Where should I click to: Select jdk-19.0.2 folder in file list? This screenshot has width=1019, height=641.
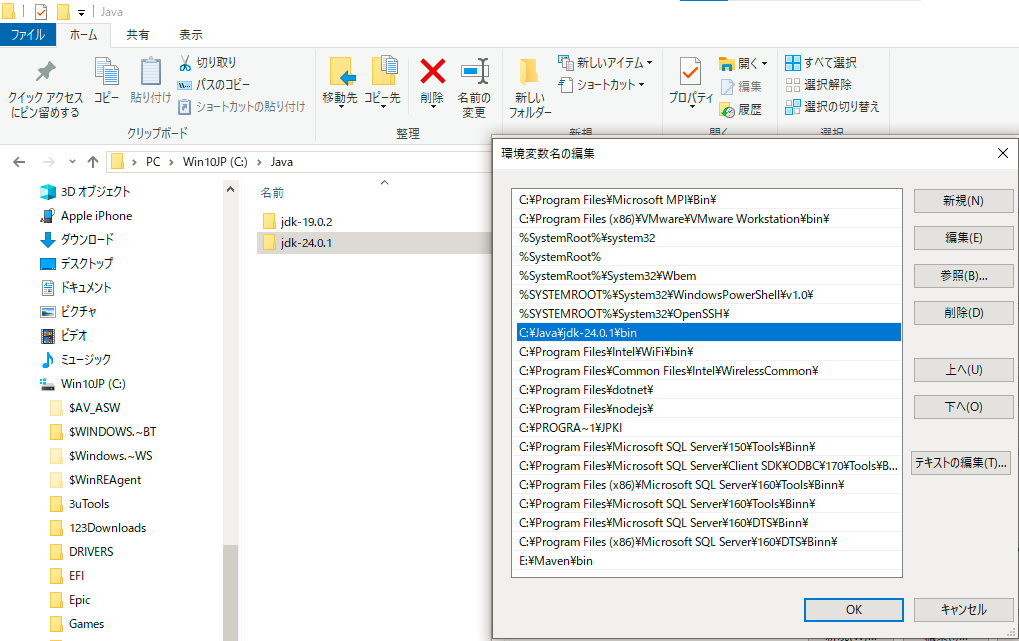(305, 222)
